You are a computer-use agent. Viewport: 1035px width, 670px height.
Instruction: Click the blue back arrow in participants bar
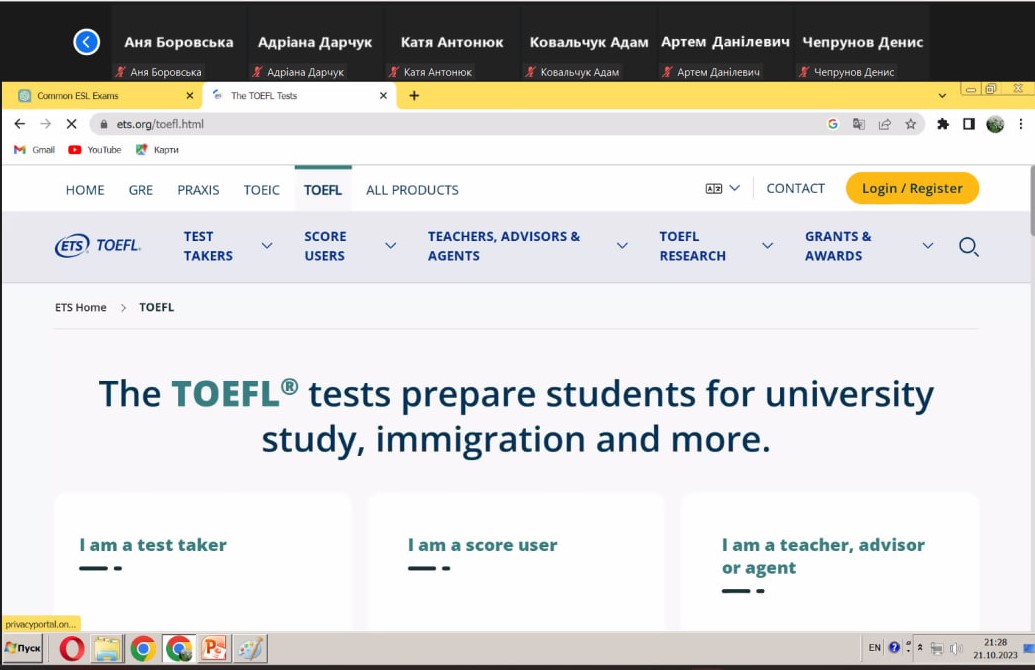tap(87, 42)
